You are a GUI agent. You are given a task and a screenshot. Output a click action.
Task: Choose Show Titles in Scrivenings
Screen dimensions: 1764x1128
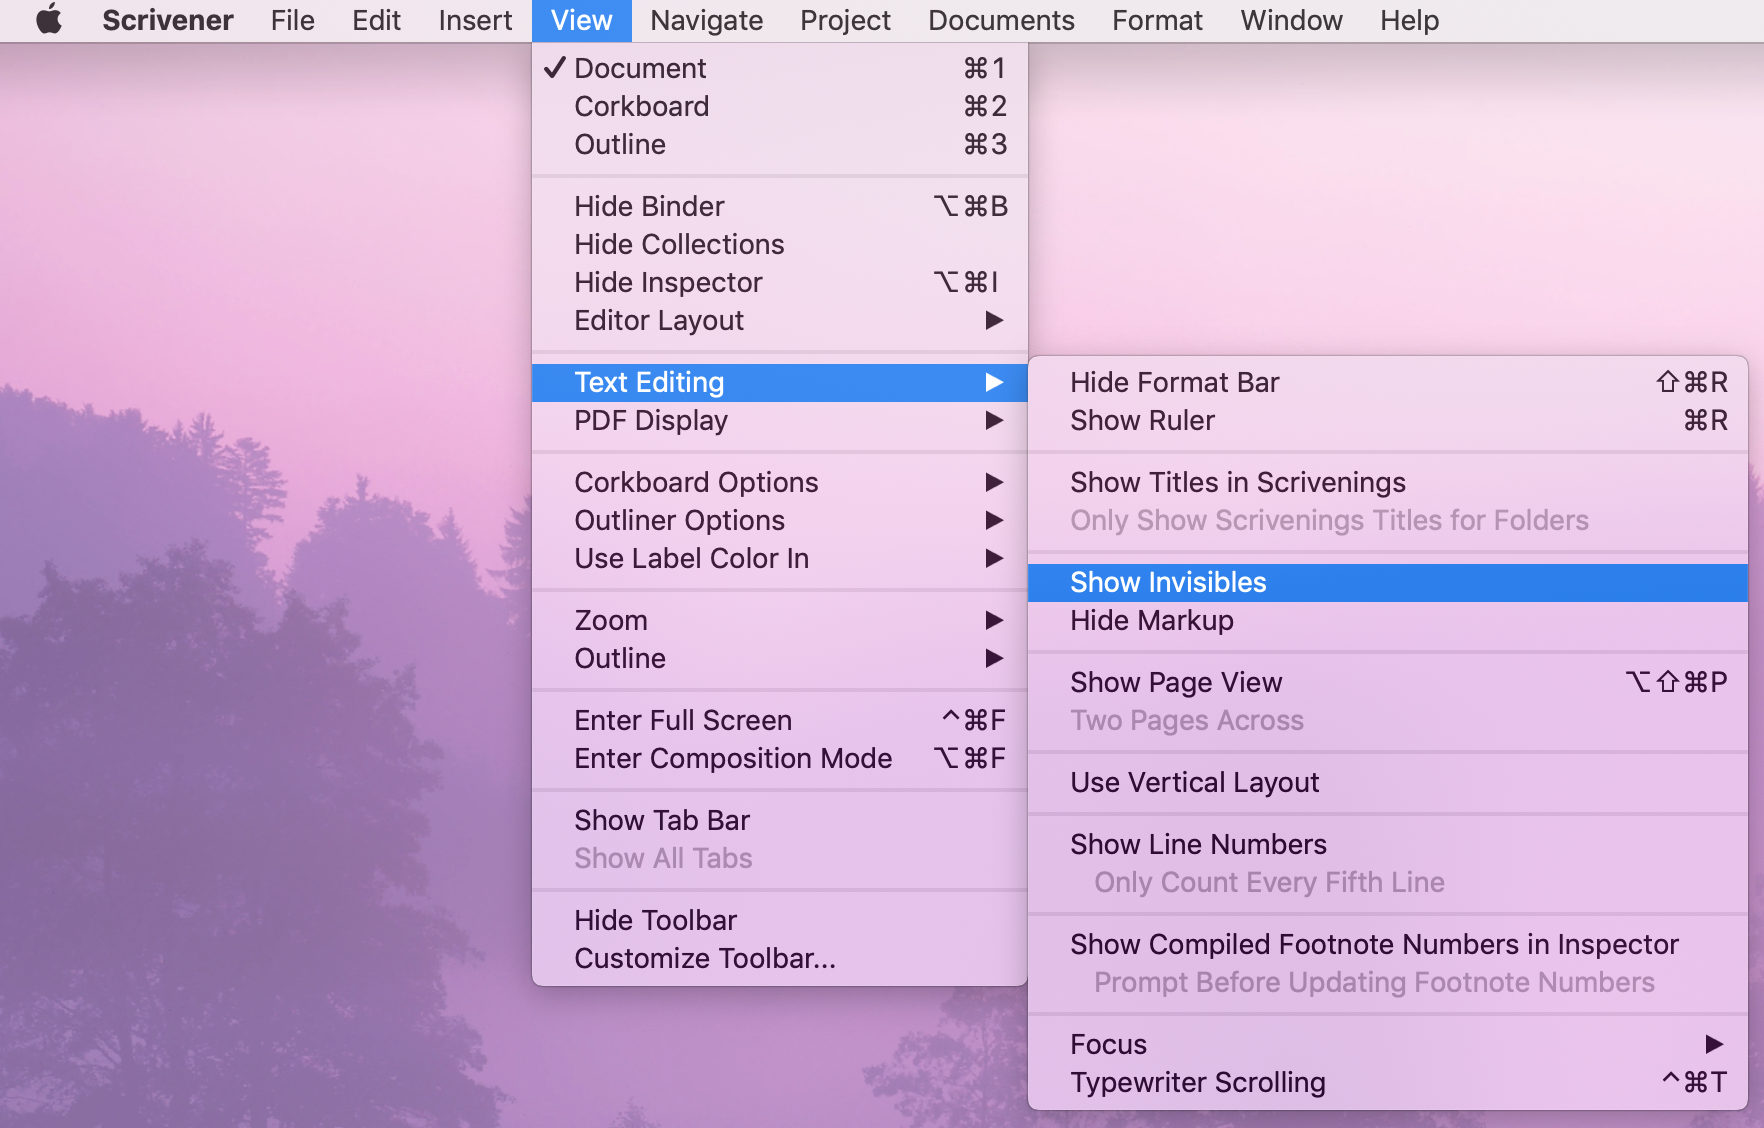1388,482
